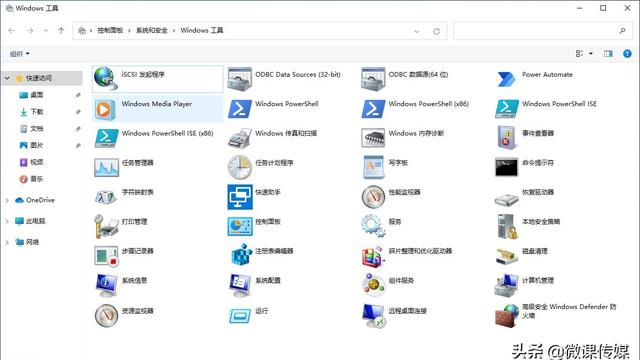Screen dimensions: 640x360
Task: Open 恢复驱动器 drive icon
Action: (507, 200)
